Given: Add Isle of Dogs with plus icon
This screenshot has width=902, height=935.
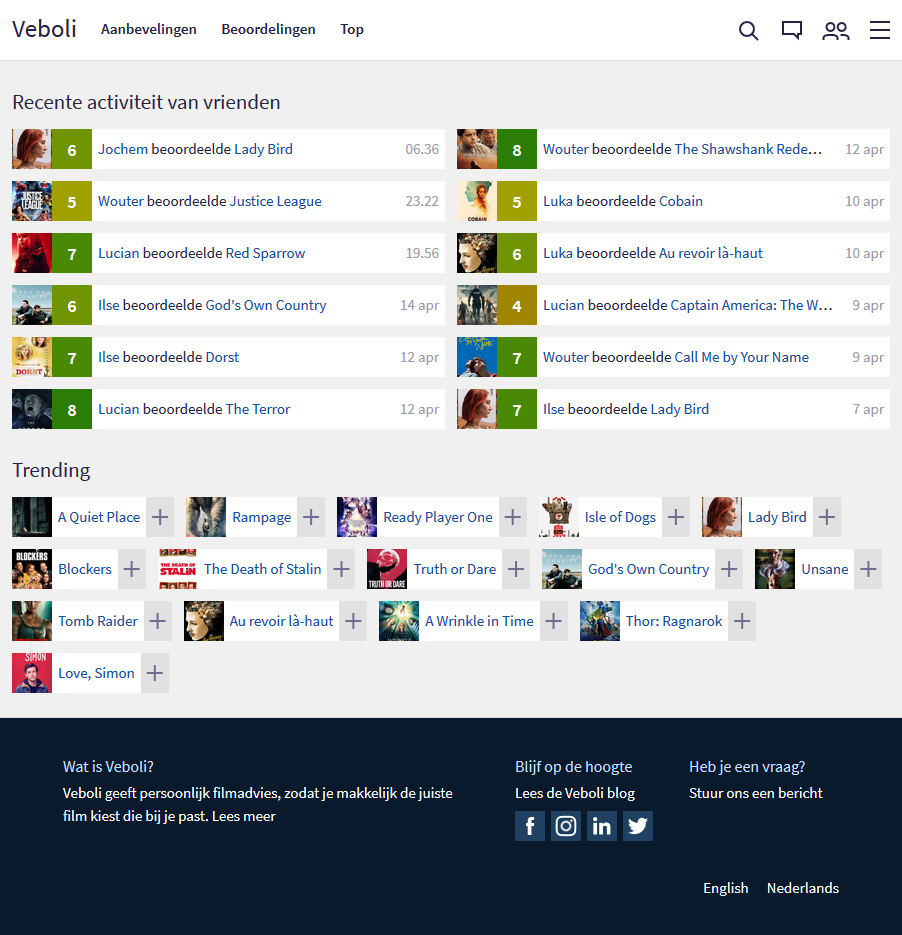Looking at the screenshot, I should pyautogui.click(x=675, y=517).
